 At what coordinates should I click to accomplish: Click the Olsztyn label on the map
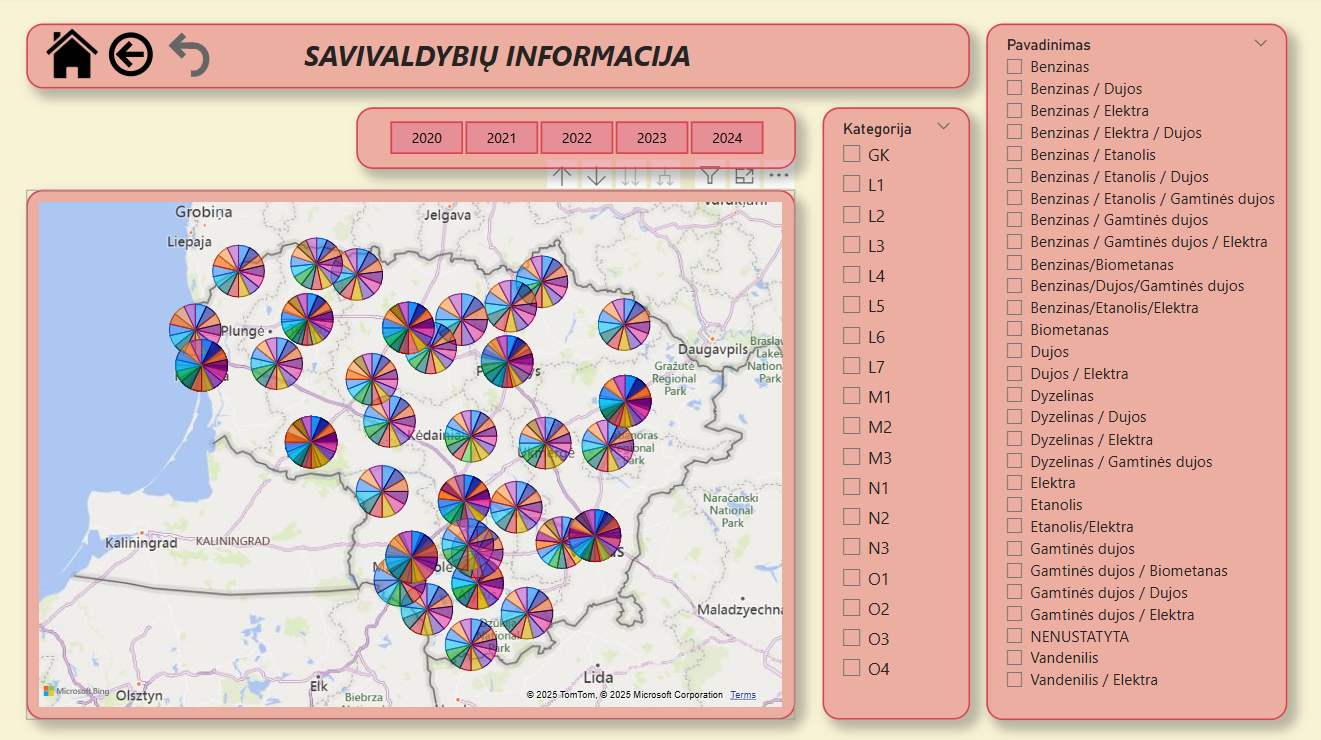(x=139, y=695)
